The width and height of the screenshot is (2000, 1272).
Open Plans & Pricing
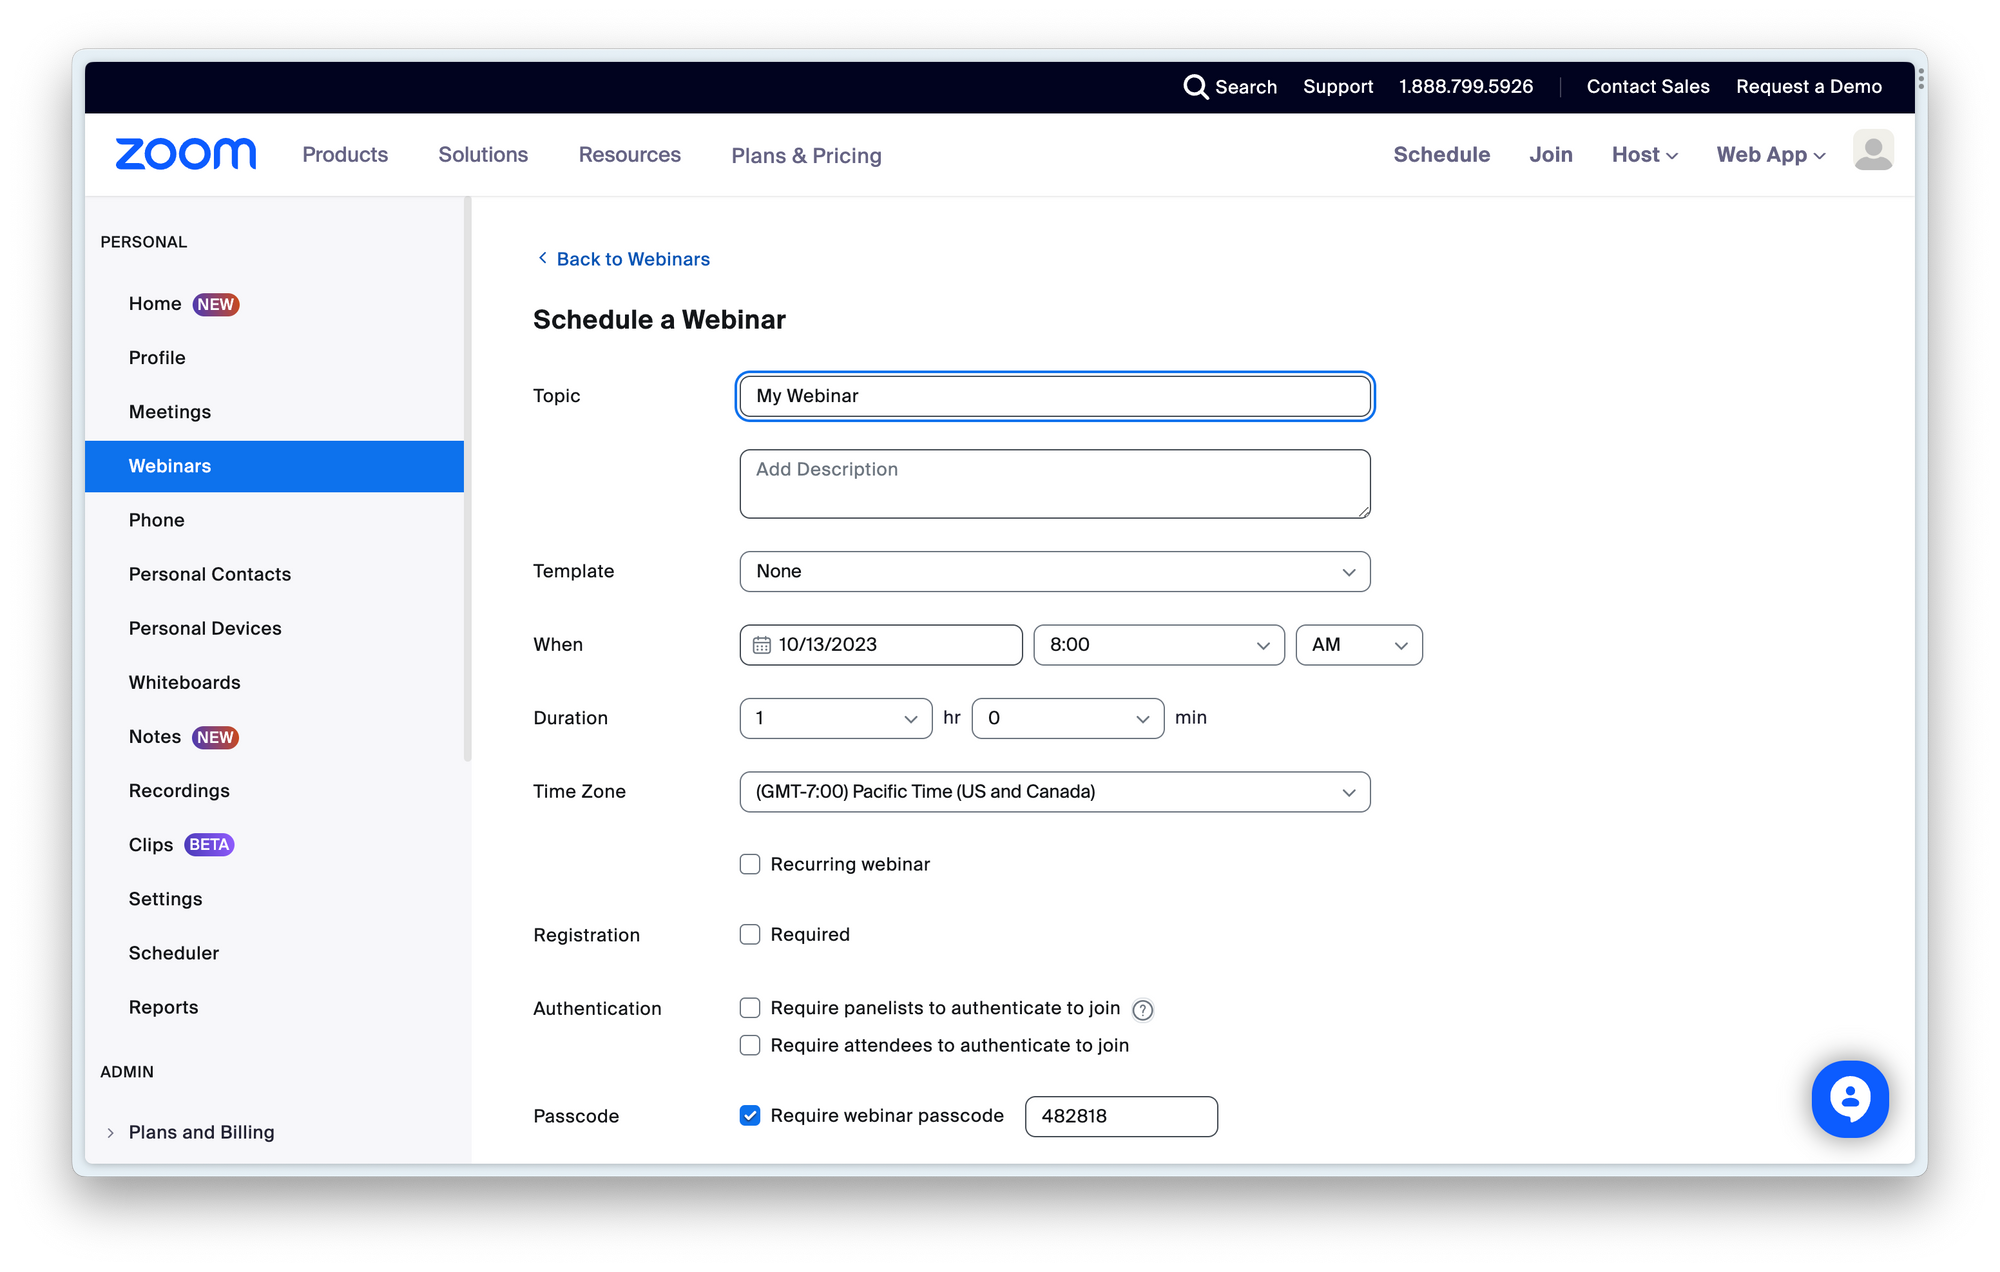(806, 156)
